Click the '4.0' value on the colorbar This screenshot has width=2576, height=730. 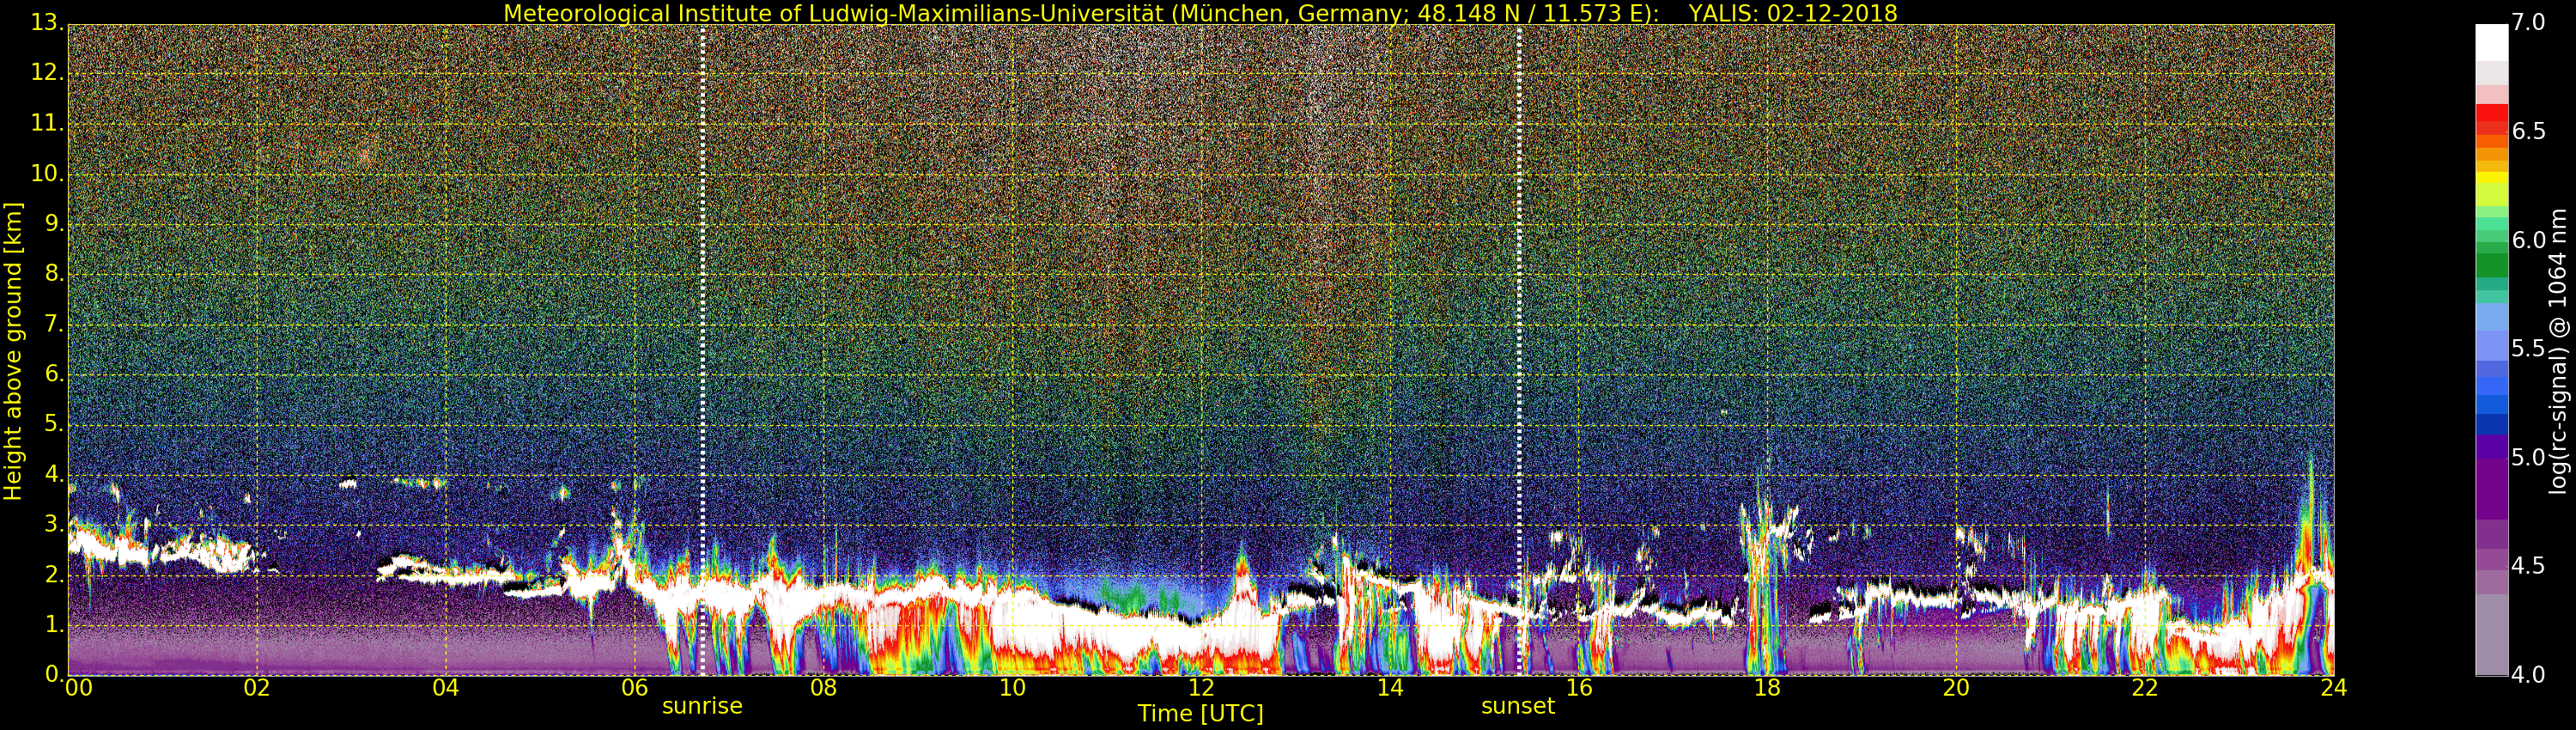point(2528,675)
